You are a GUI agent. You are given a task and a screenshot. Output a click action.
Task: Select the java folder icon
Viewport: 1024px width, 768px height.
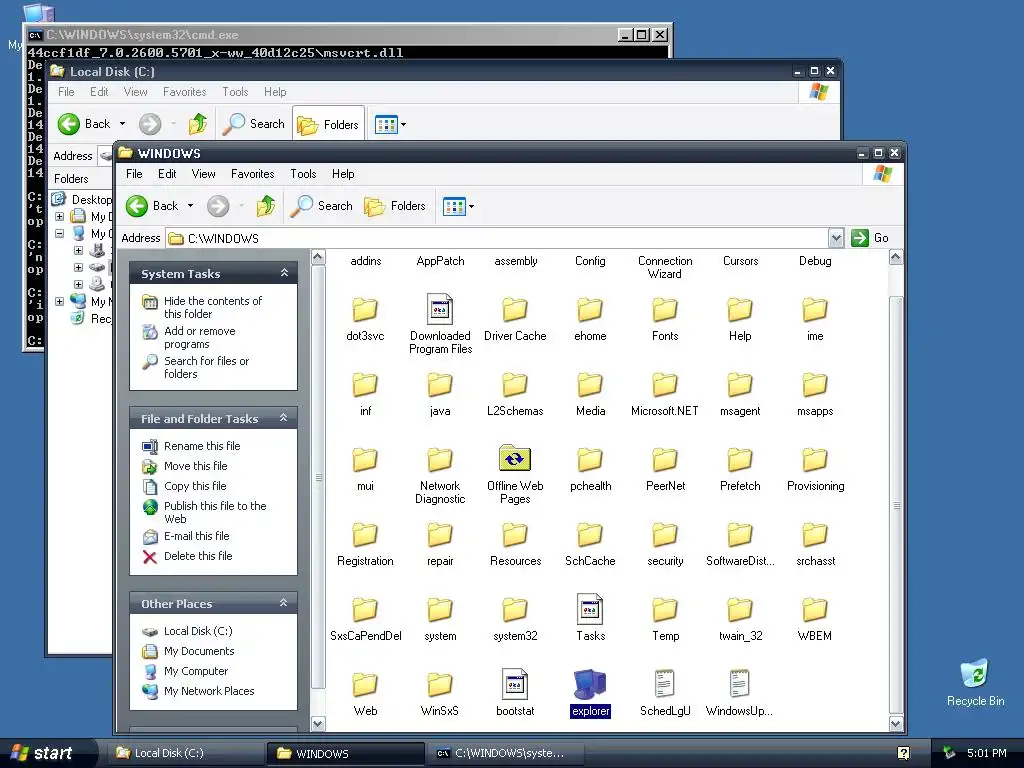coord(440,385)
